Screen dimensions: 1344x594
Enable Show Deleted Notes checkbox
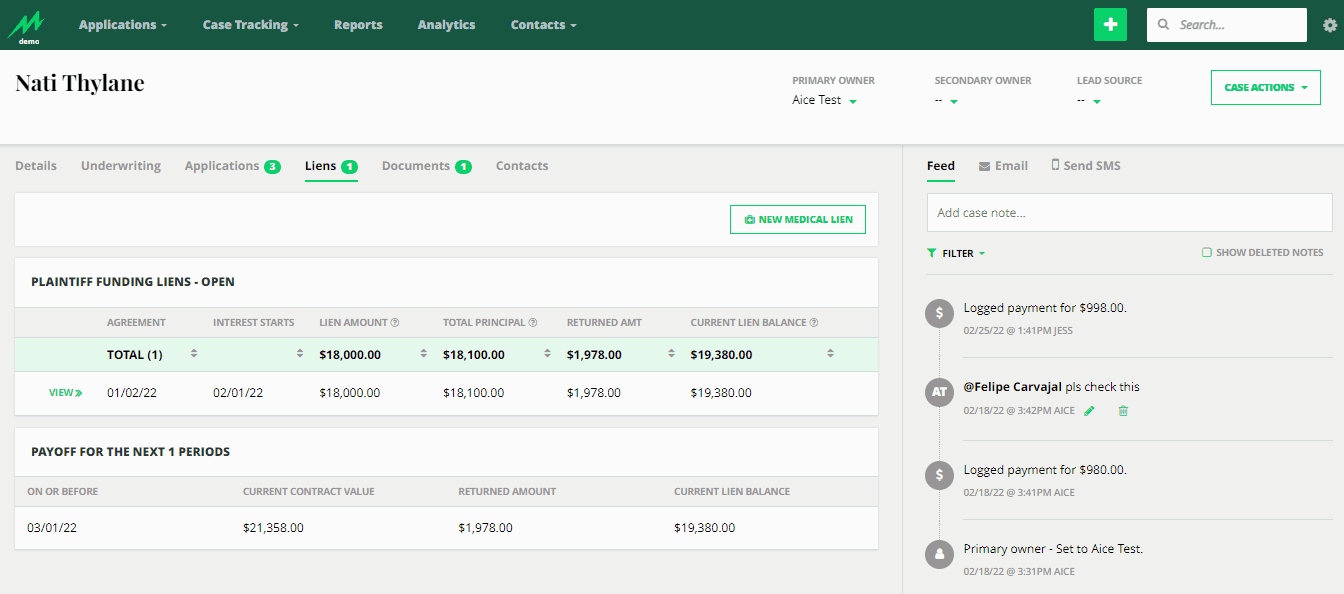[1207, 253]
